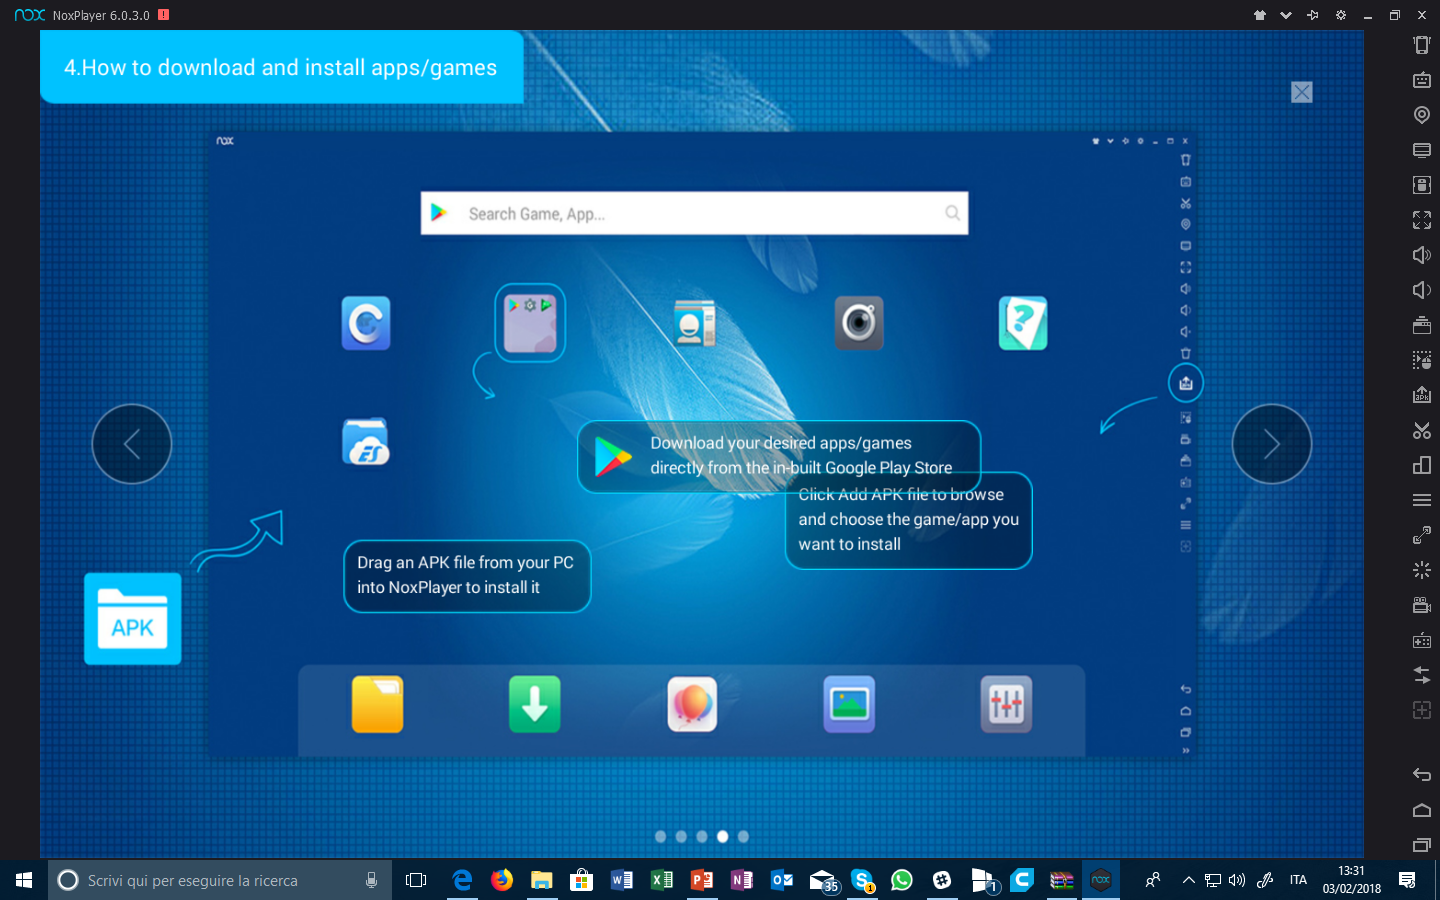Click the yellow file manager dock icon

tap(378, 704)
